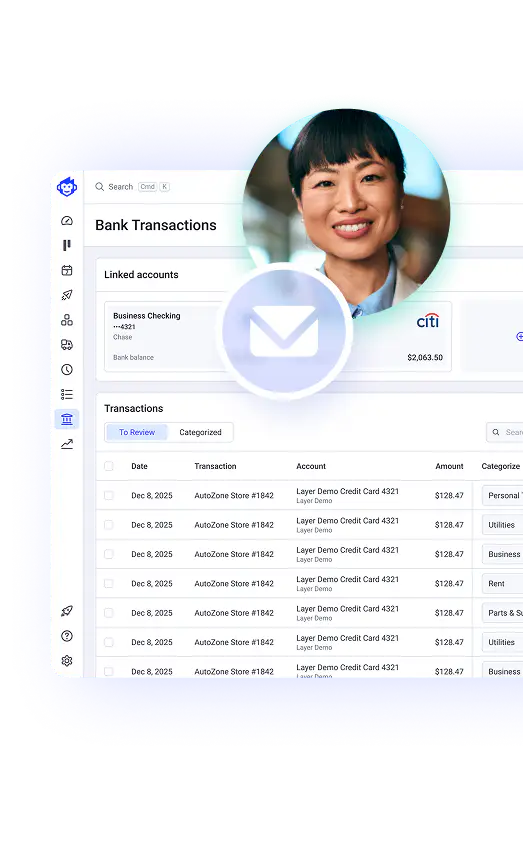Select the bank building sidebar icon
523x848 pixels.
coord(67,419)
